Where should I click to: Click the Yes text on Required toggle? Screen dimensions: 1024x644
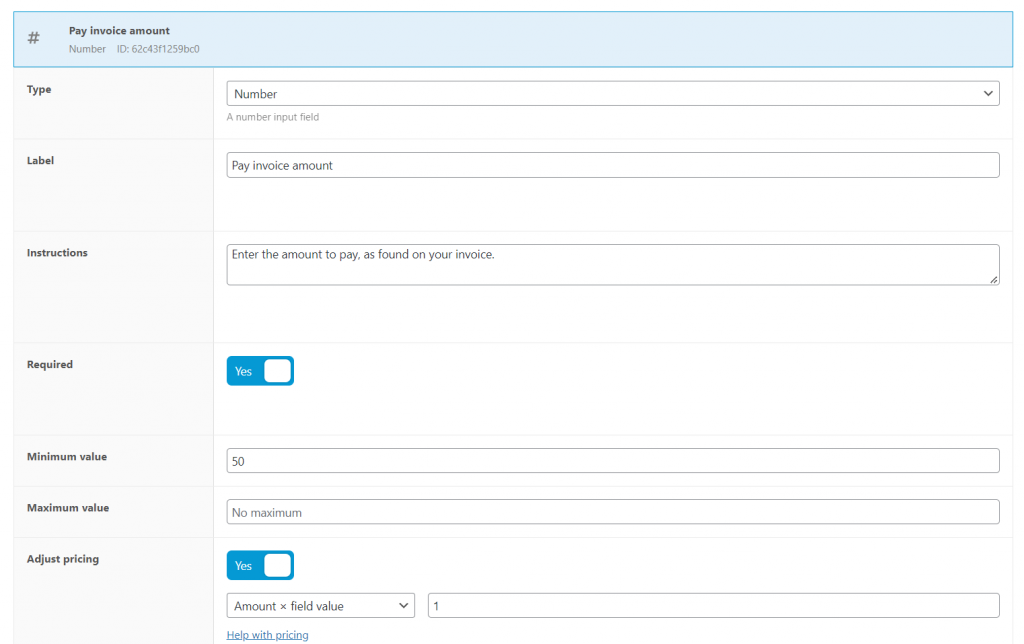click(245, 370)
